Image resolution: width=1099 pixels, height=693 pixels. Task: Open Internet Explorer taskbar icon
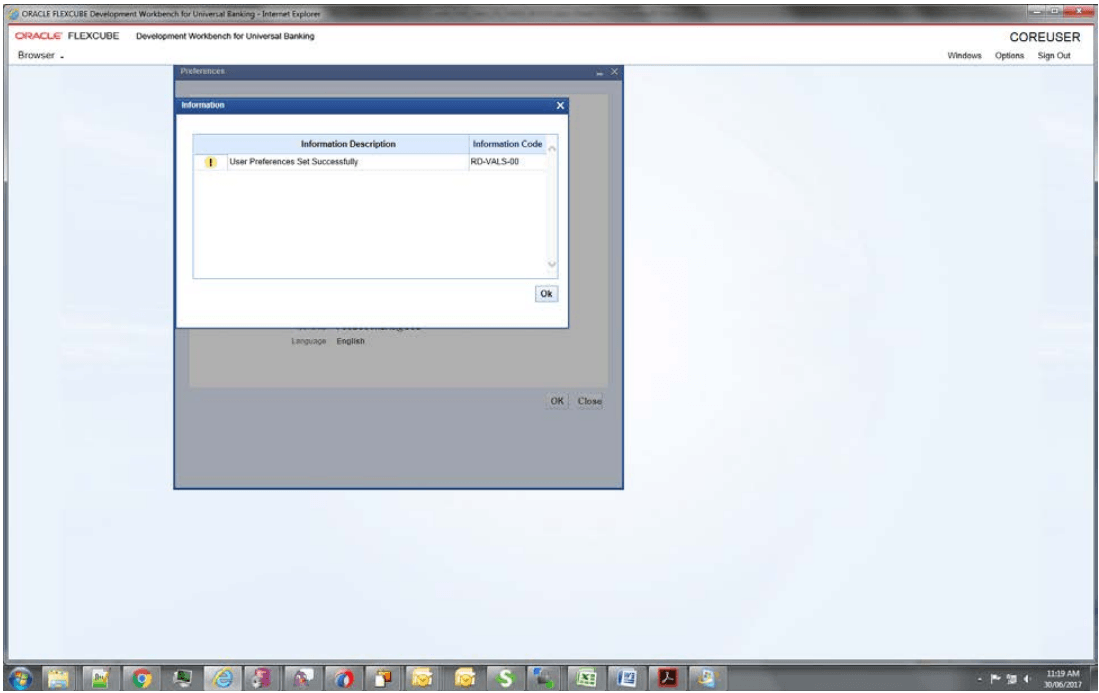point(223,678)
